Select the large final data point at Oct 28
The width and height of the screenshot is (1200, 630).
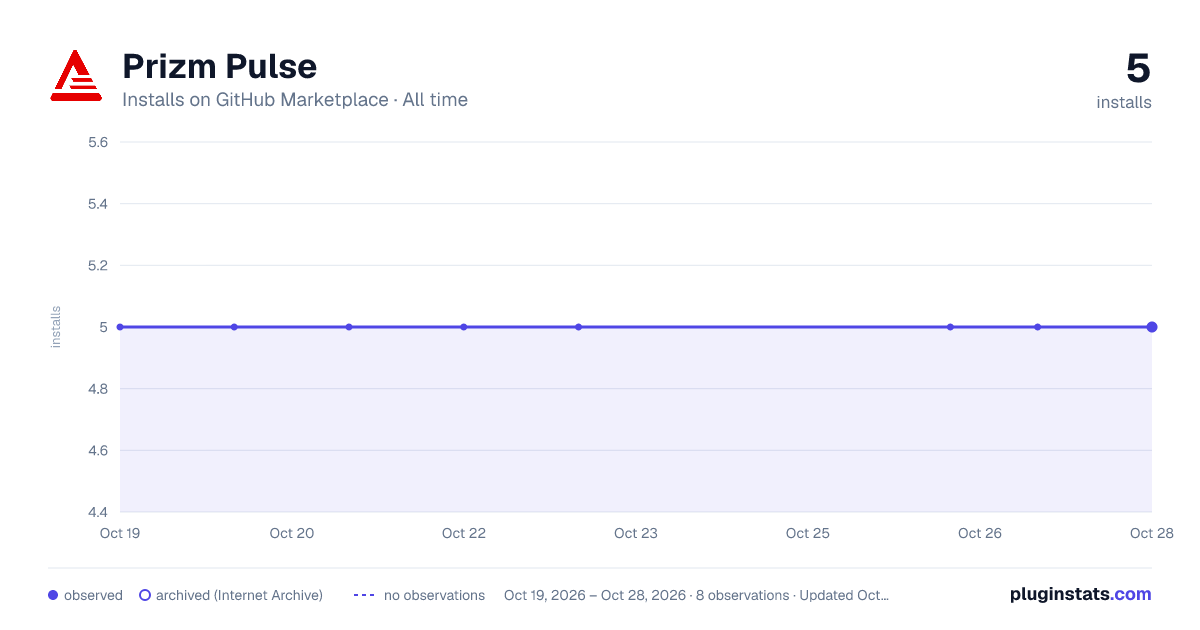[x=1152, y=327]
